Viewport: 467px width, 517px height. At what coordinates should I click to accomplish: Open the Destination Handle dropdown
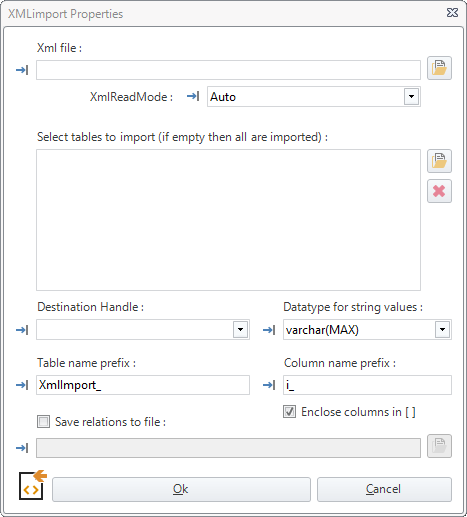click(240, 330)
